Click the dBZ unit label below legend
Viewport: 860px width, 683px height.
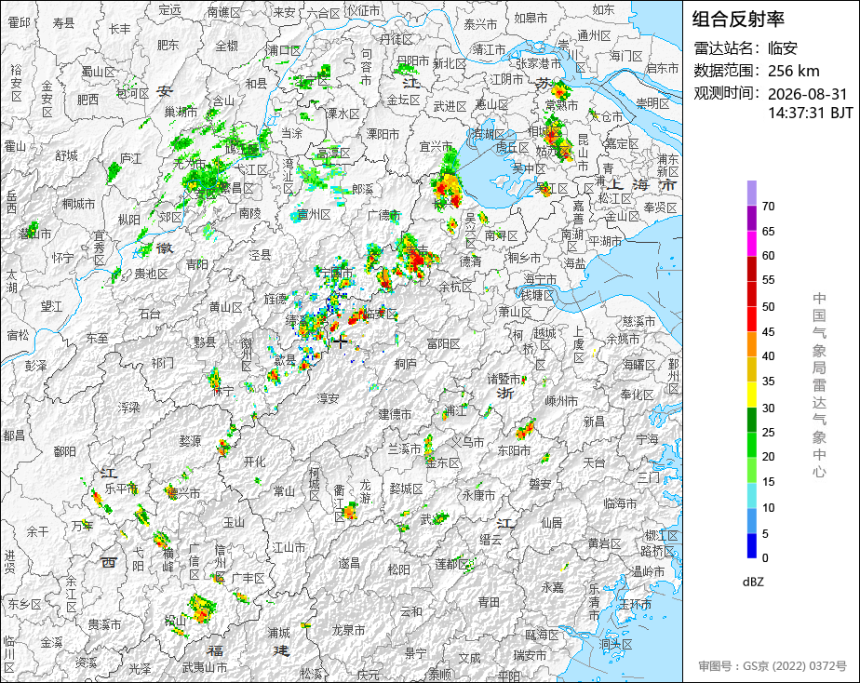(753, 582)
